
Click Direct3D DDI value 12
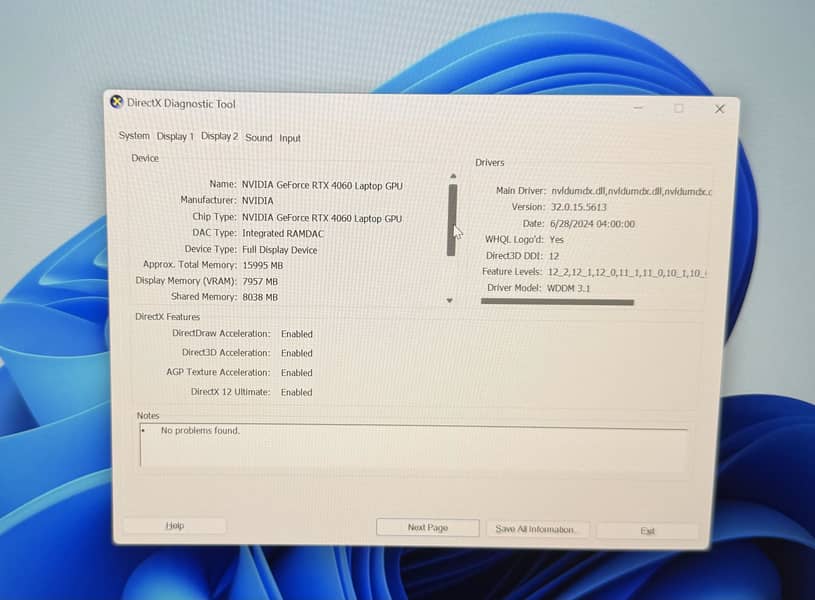pyautogui.click(x=554, y=256)
